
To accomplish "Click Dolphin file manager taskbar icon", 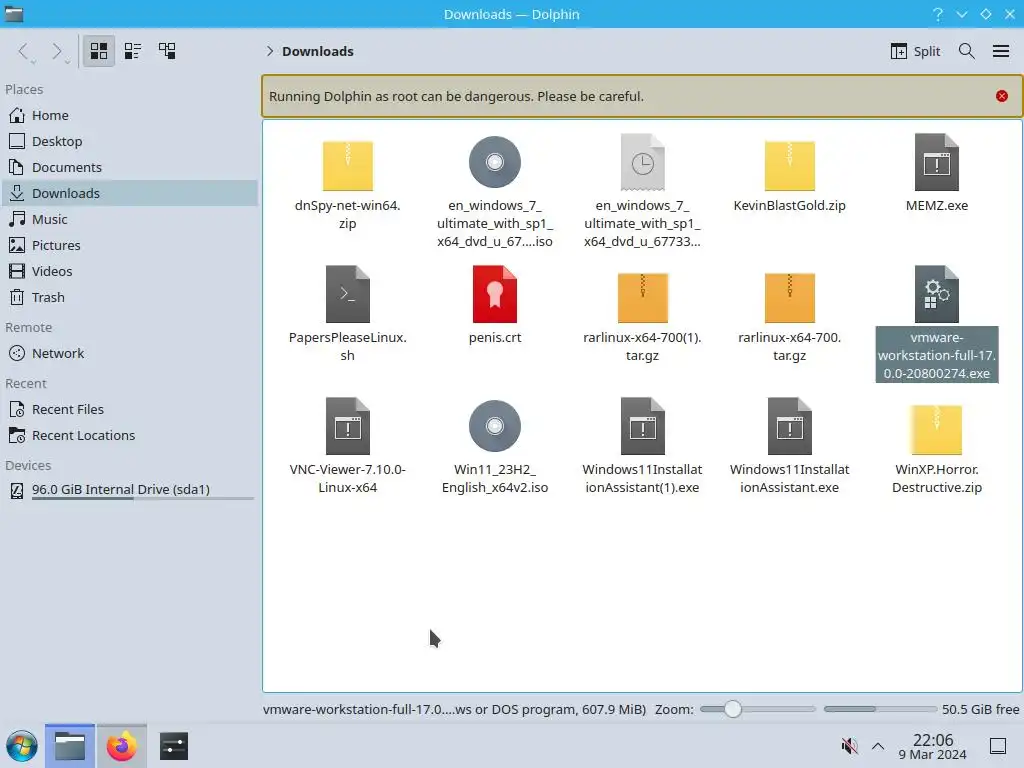I will [70, 746].
